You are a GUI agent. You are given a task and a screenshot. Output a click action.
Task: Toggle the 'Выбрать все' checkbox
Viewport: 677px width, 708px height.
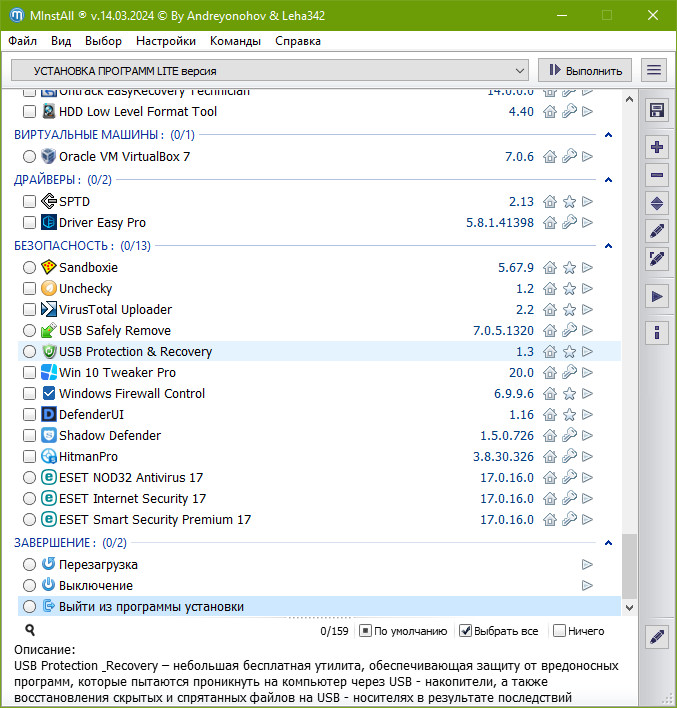point(465,631)
